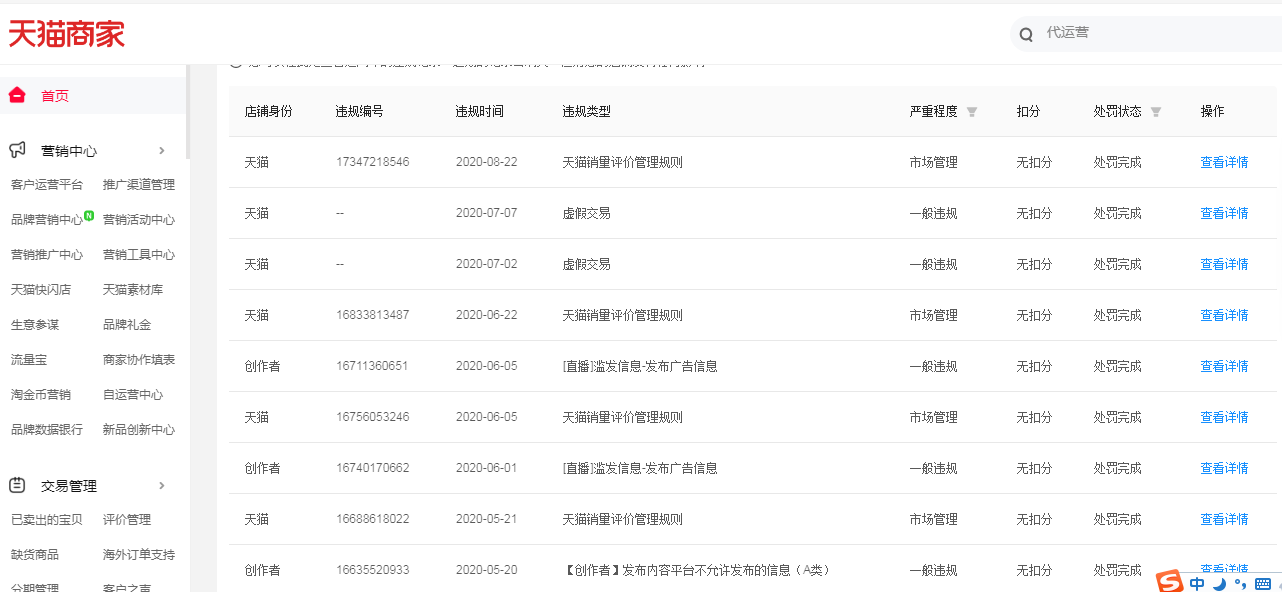Click violation type in the 16711360651 row

click(x=640, y=366)
